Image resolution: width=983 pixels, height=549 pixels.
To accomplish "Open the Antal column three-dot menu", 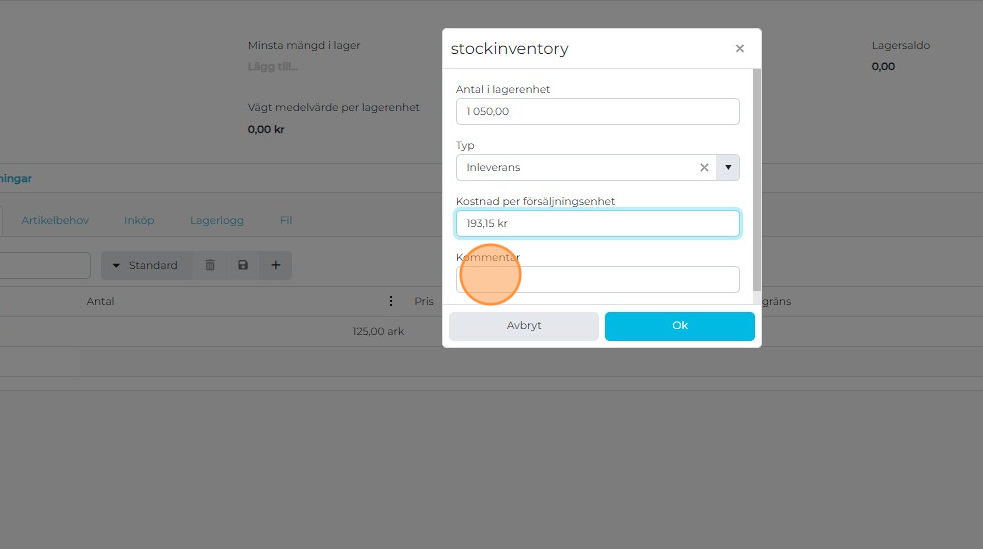I will pyautogui.click(x=391, y=301).
